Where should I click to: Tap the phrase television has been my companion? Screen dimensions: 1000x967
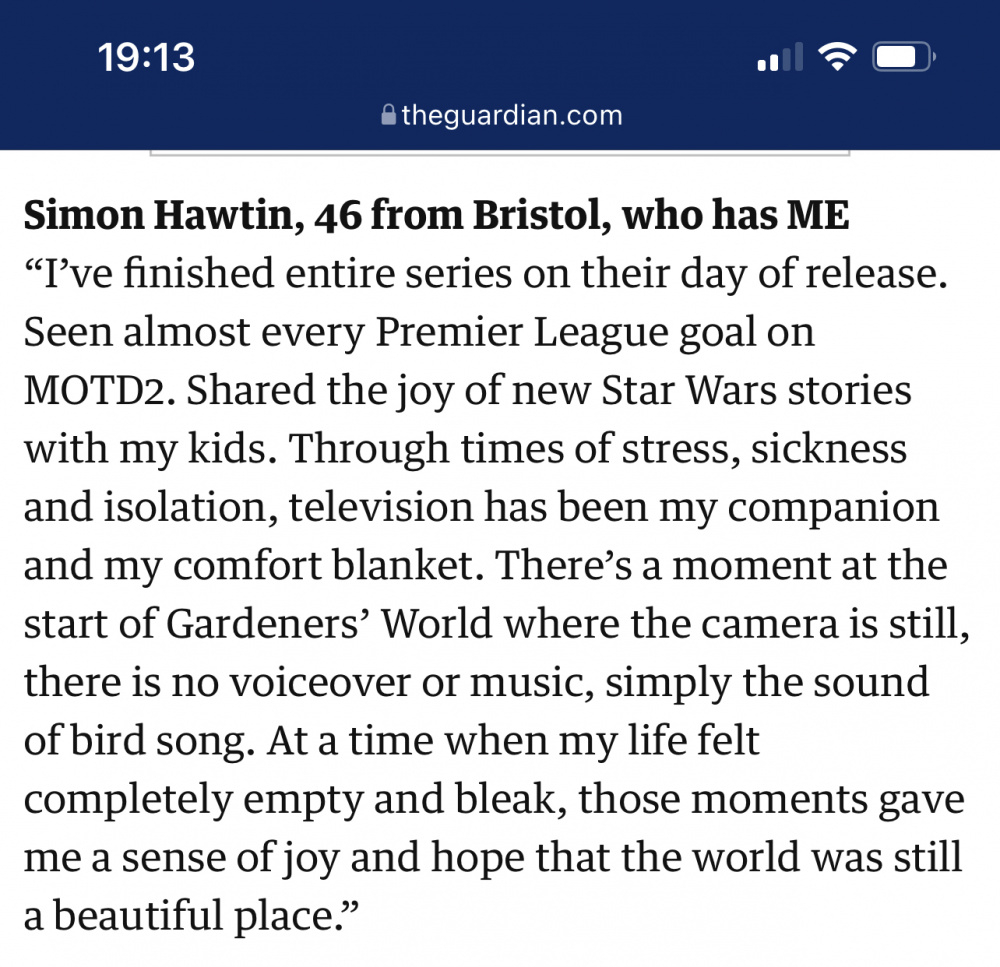coord(614,507)
